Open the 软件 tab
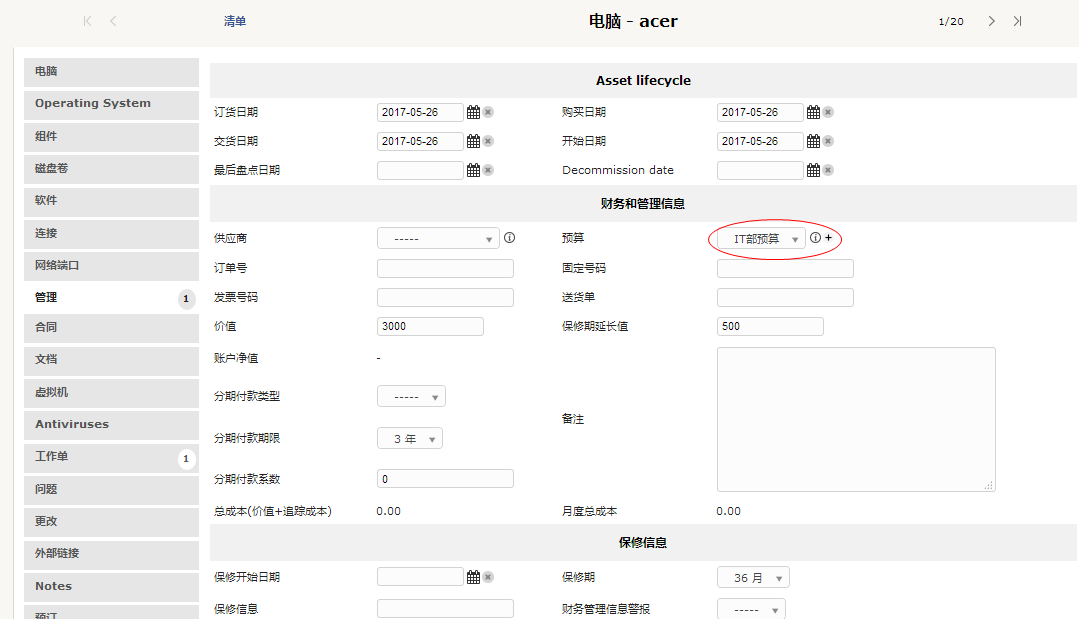This screenshot has width=1079, height=619. [x=111, y=201]
